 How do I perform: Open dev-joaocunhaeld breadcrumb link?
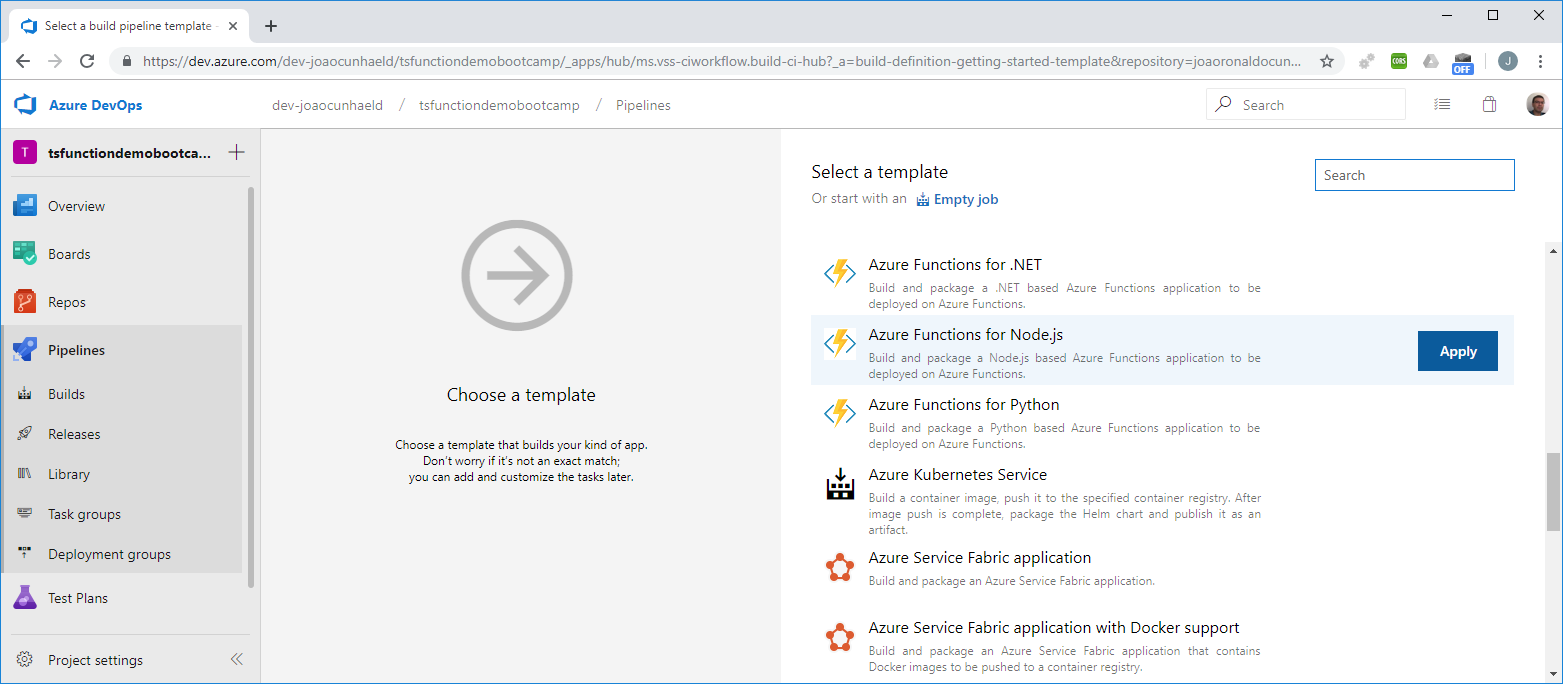(327, 105)
